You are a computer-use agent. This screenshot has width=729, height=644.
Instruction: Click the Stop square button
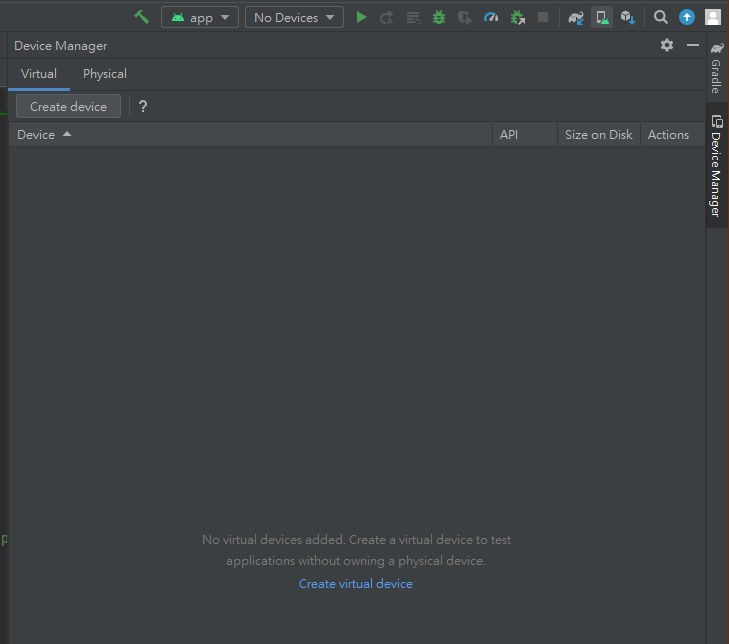coord(543,18)
